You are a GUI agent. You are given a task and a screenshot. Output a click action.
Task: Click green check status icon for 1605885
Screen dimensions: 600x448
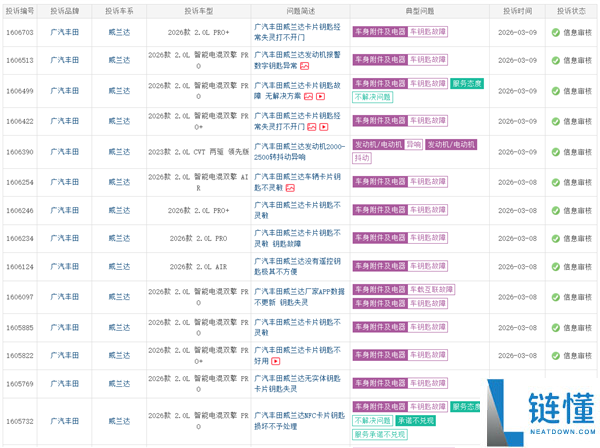click(556, 328)
